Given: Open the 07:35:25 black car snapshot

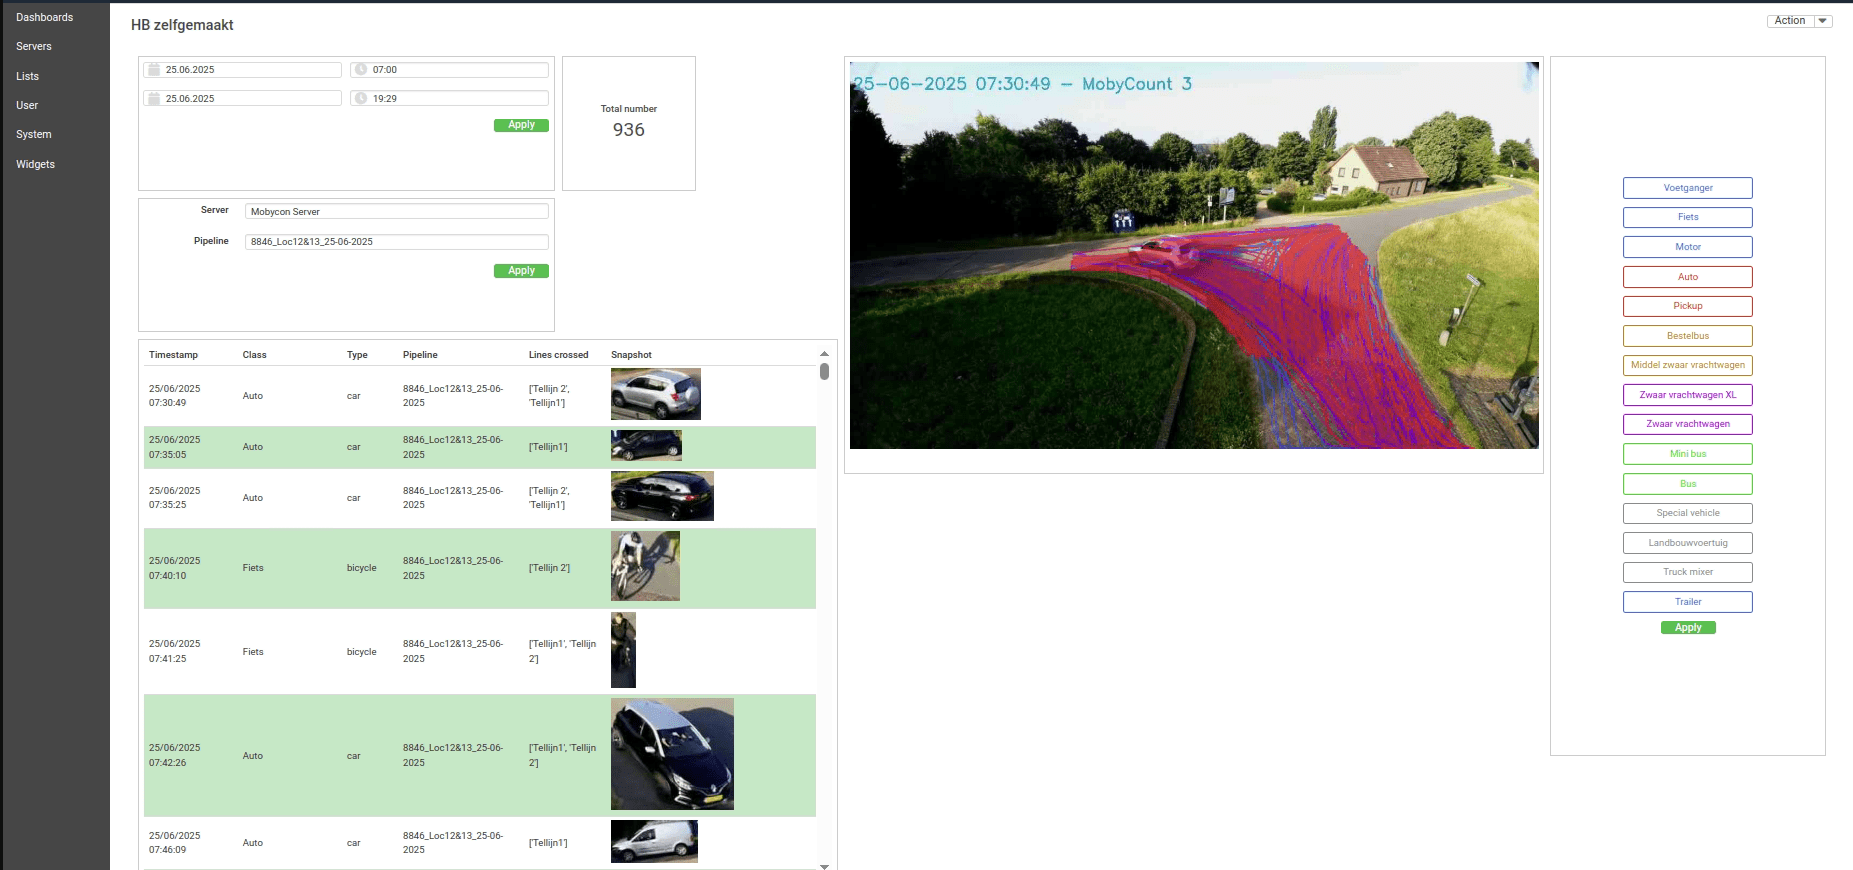Looking at the screenshot, I should coord(662,496).
